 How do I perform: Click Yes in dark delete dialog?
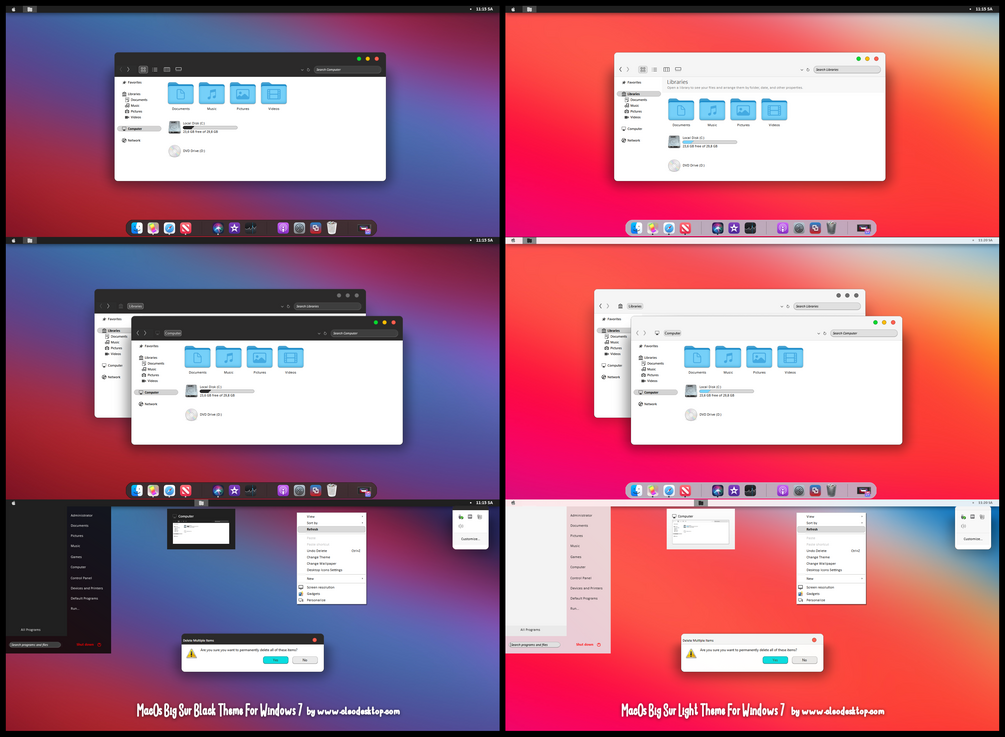(276, 659)
